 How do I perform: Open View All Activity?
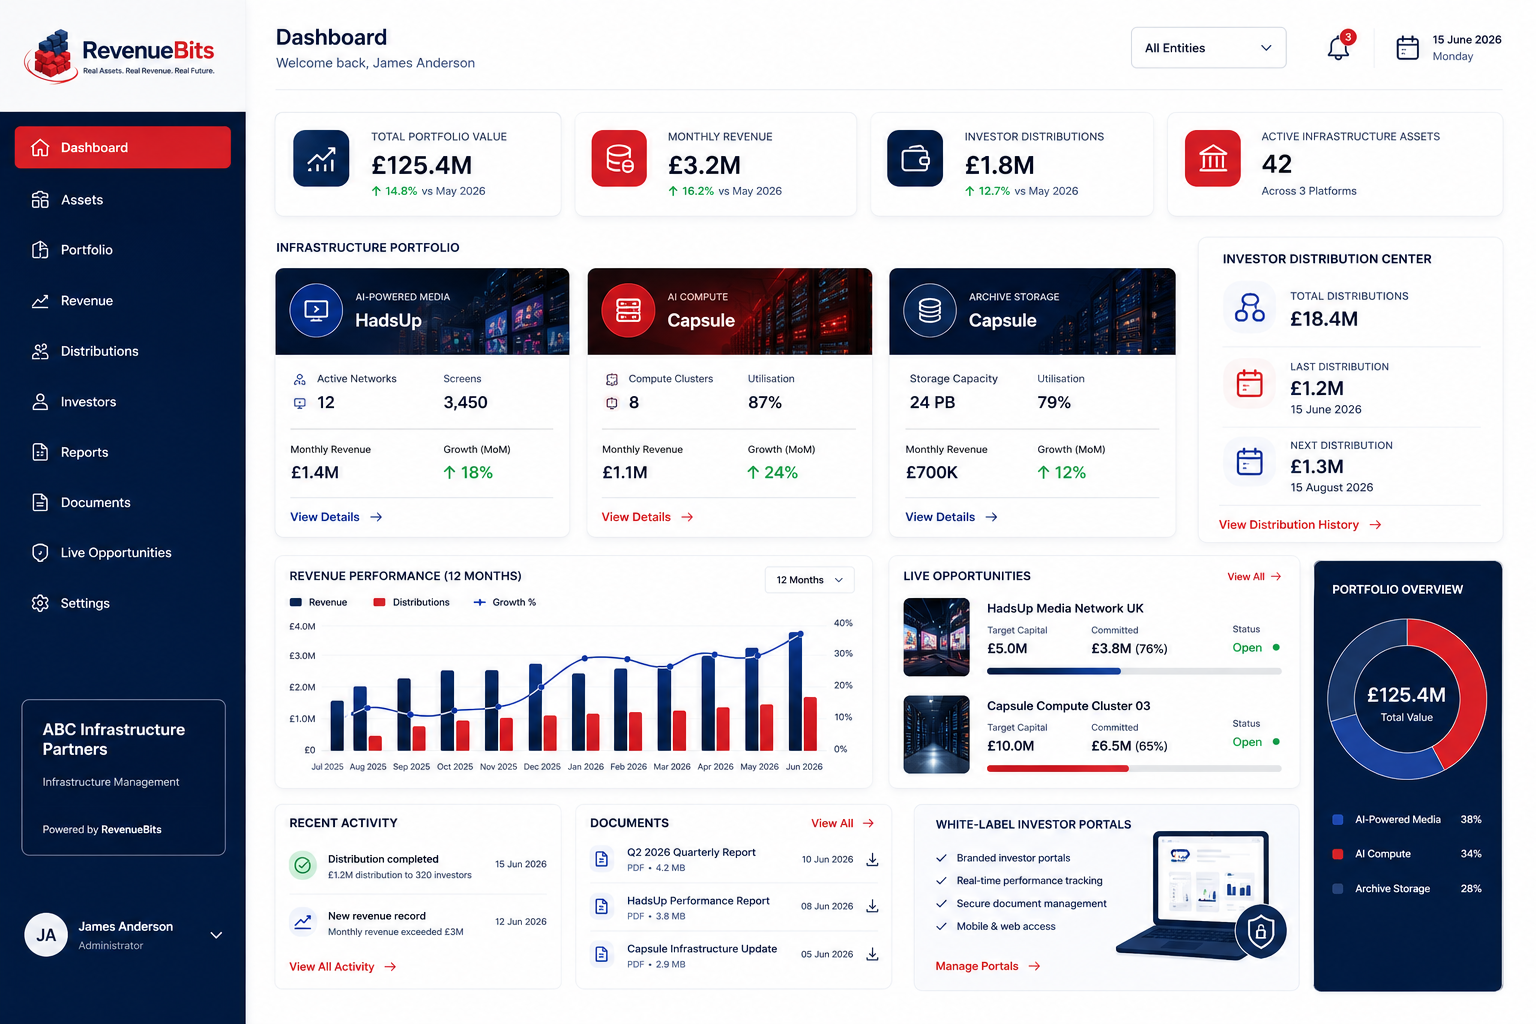click(342, 967)
